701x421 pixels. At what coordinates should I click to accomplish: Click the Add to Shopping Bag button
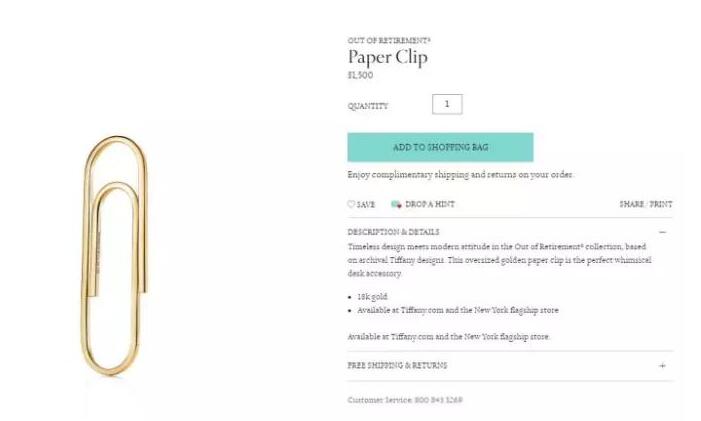pos(440,147)
